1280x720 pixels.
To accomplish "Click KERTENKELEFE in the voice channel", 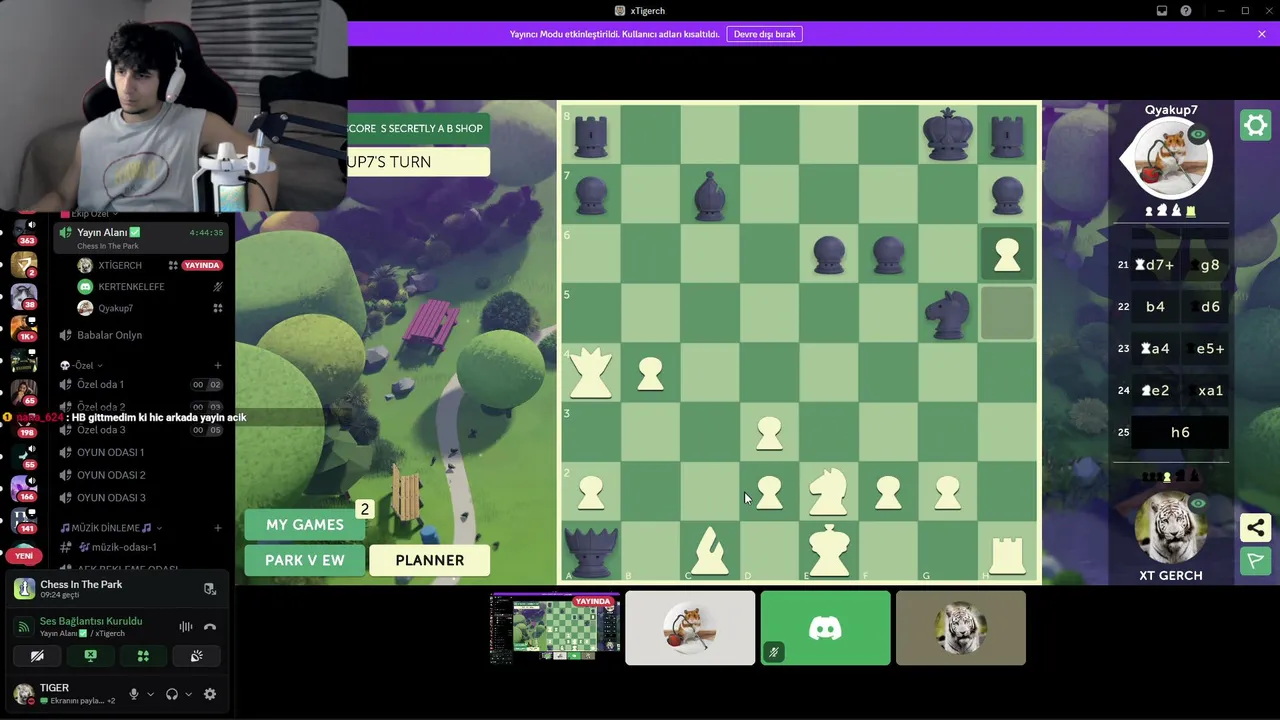I will [150, 287].
